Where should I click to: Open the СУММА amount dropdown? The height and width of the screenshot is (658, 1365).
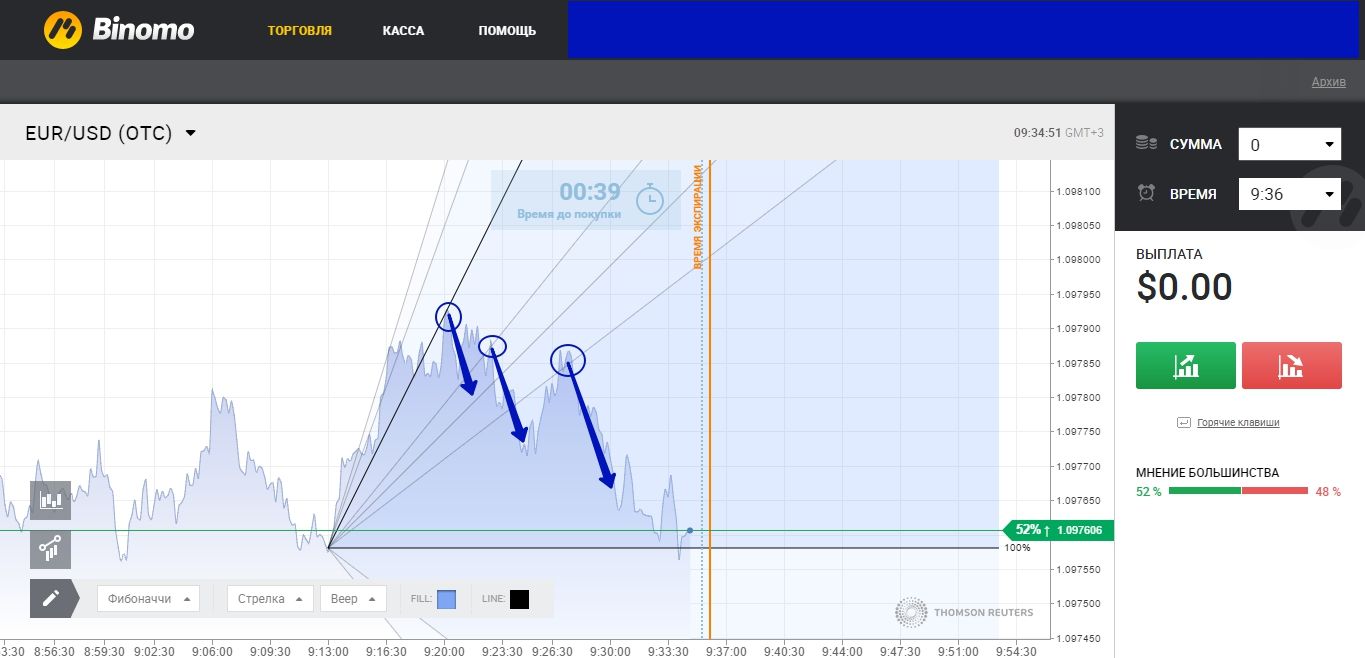click(x=1289, y=144)
